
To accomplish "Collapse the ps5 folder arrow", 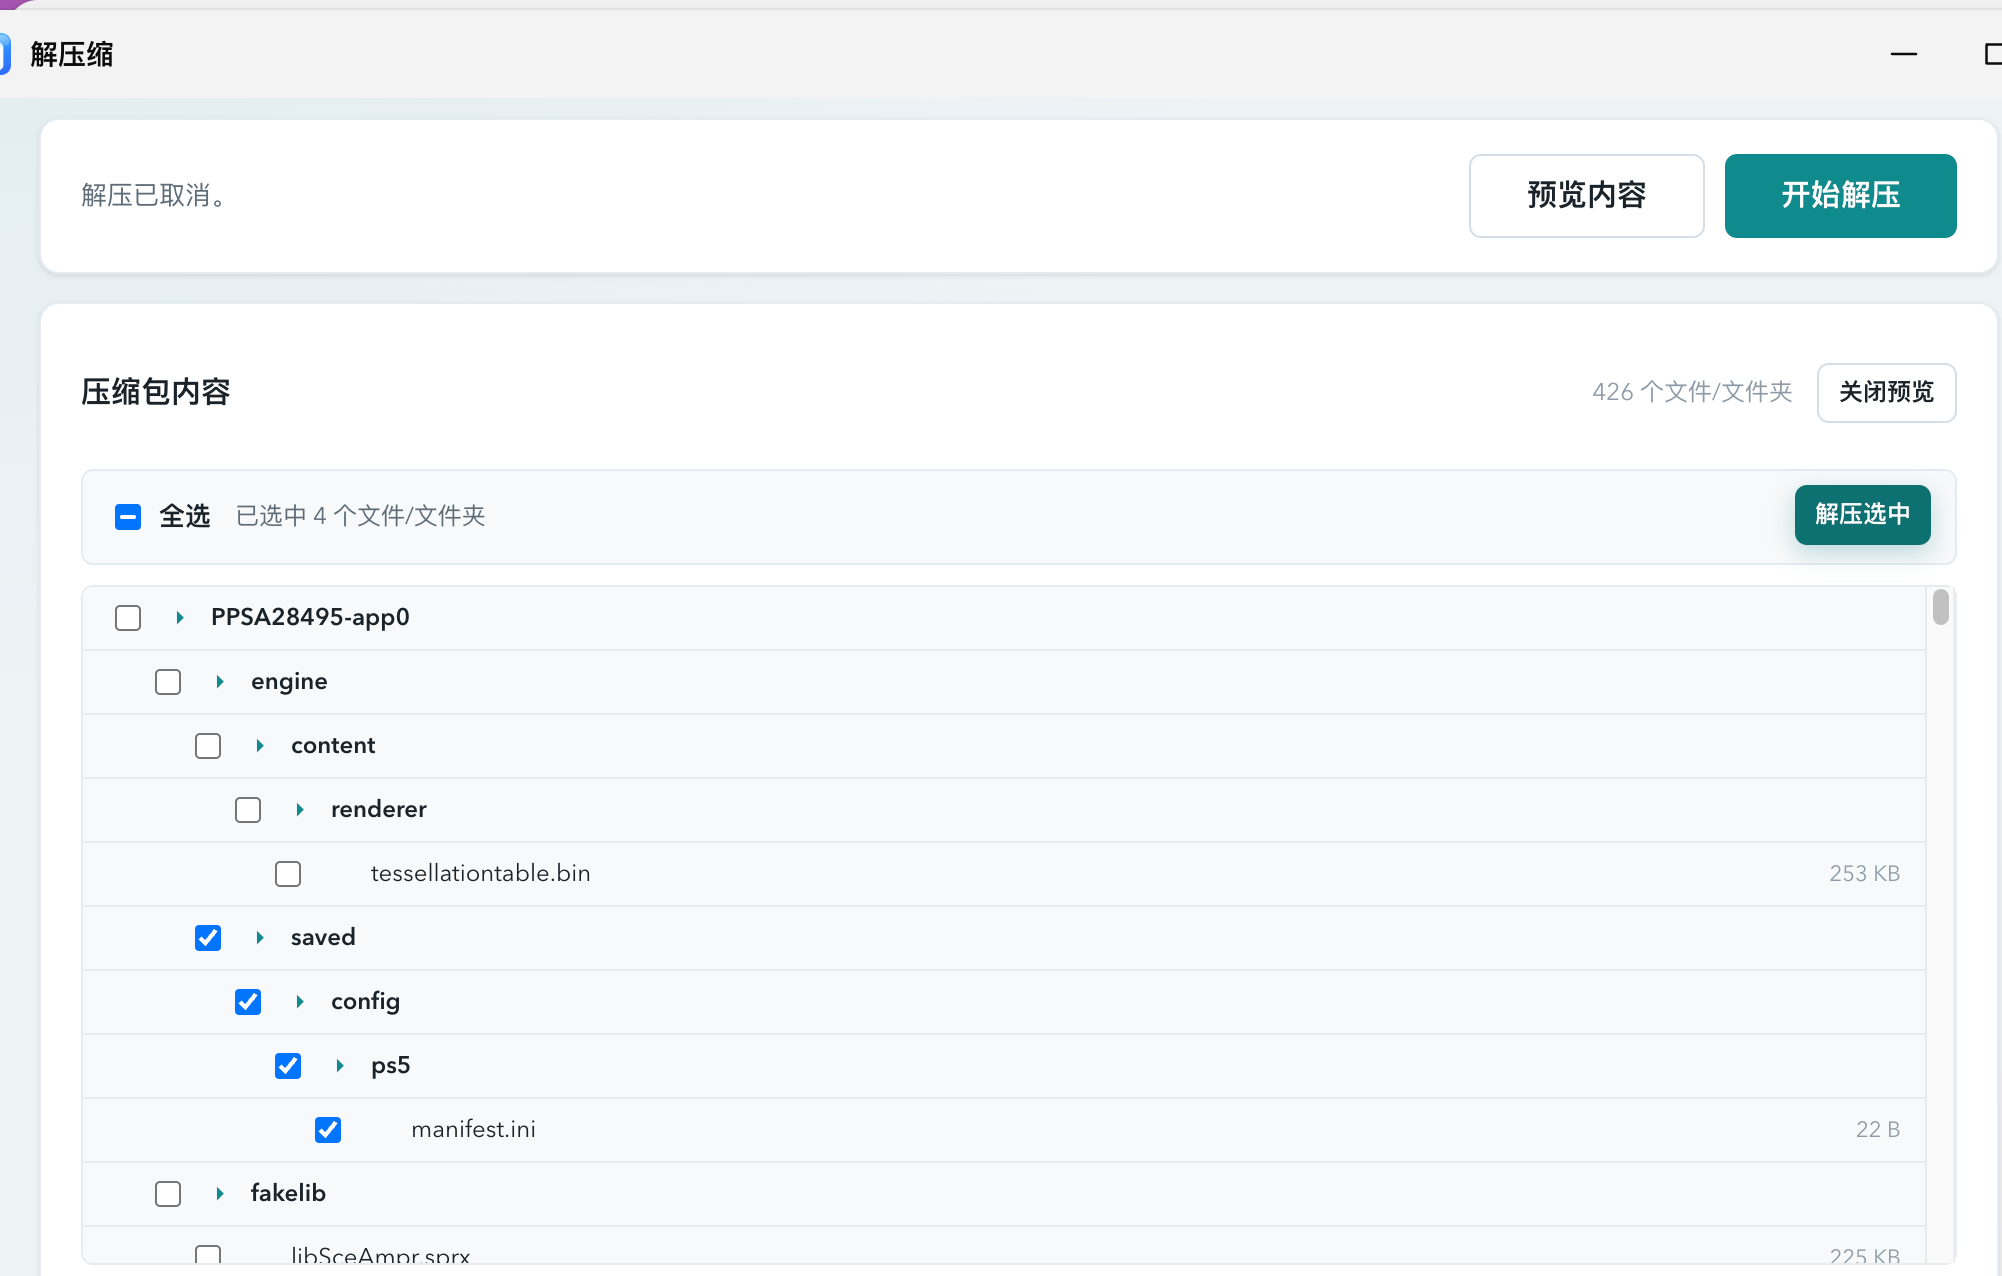I will tap(340, 1066).
